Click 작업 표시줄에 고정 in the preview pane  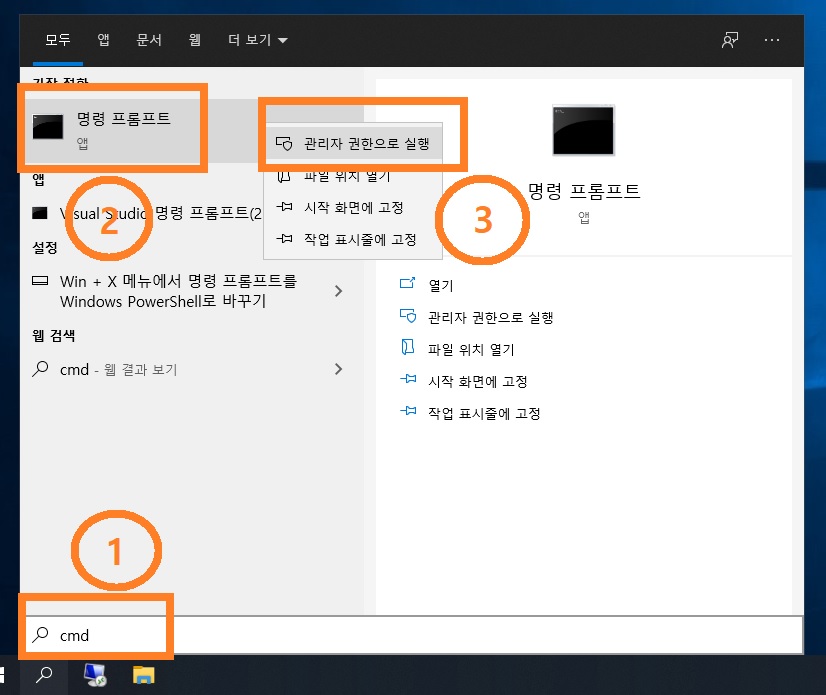click(x=484, y=414)
